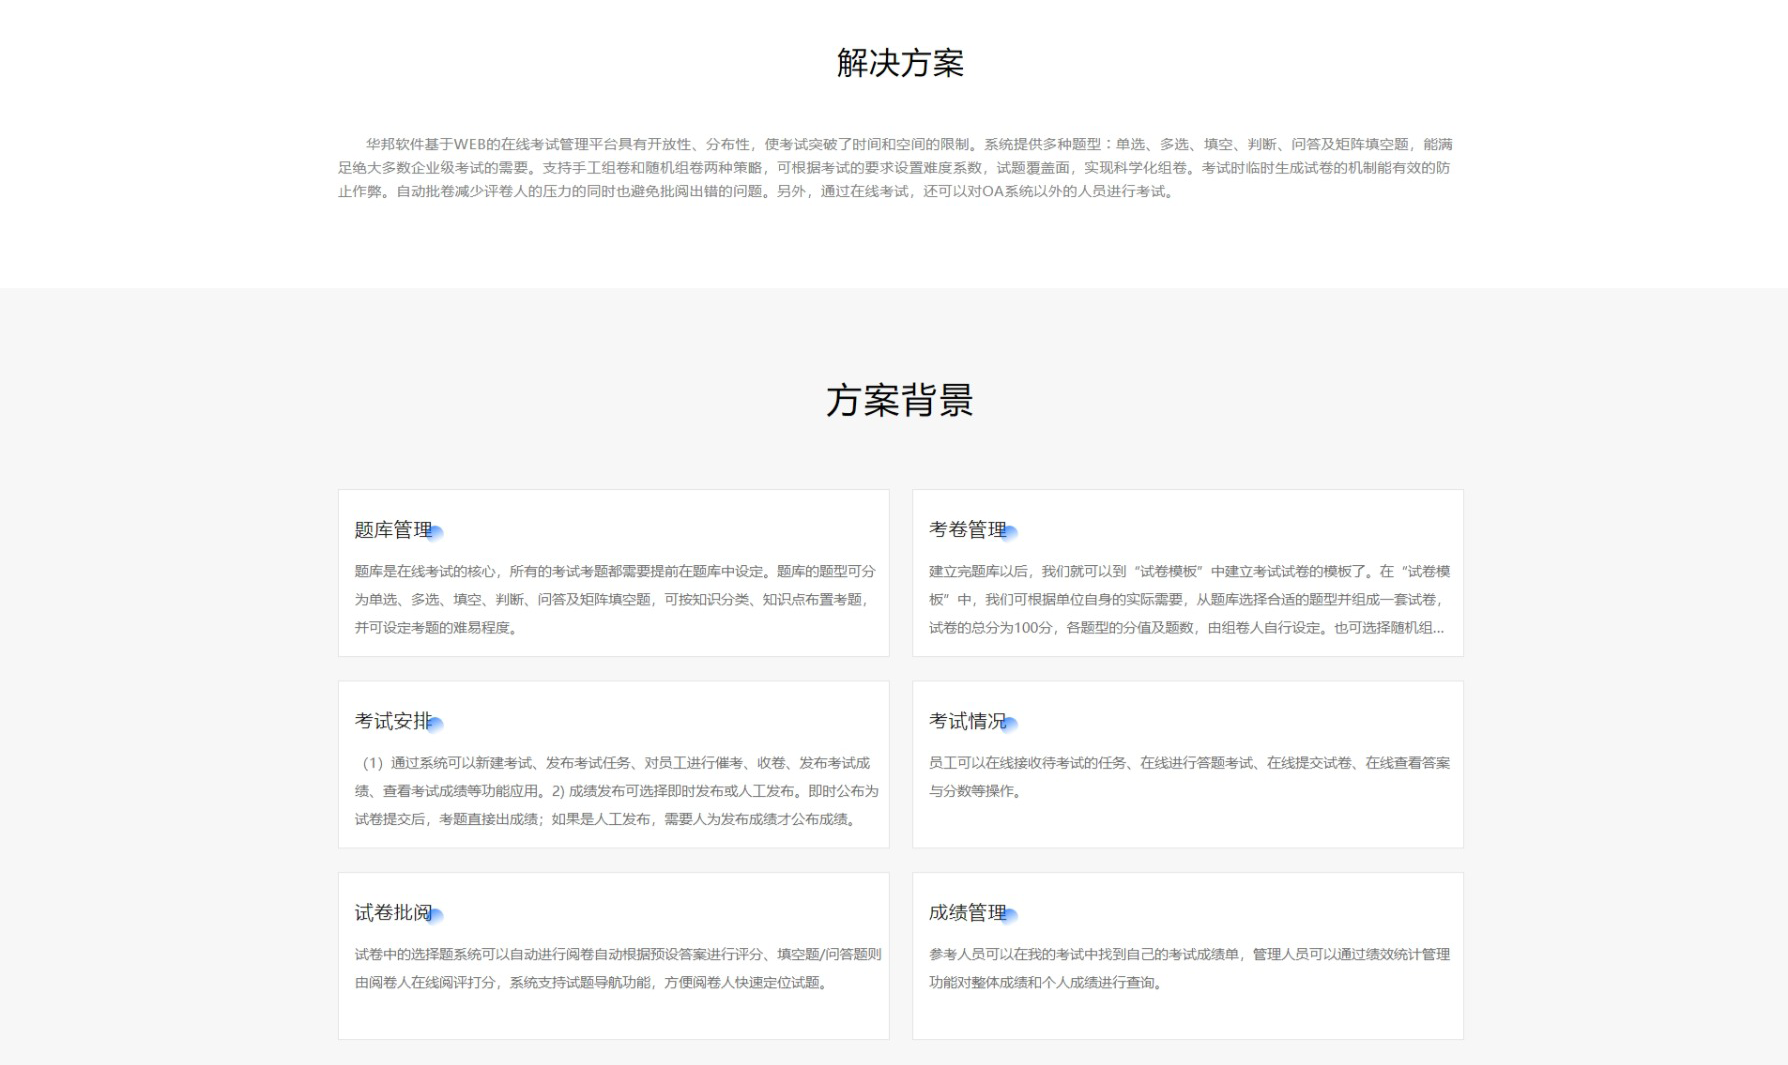Click the 方案背景 section heading
This screenshot has width=1788, height=1065.
pyautogui.click(x=900, y=400)
